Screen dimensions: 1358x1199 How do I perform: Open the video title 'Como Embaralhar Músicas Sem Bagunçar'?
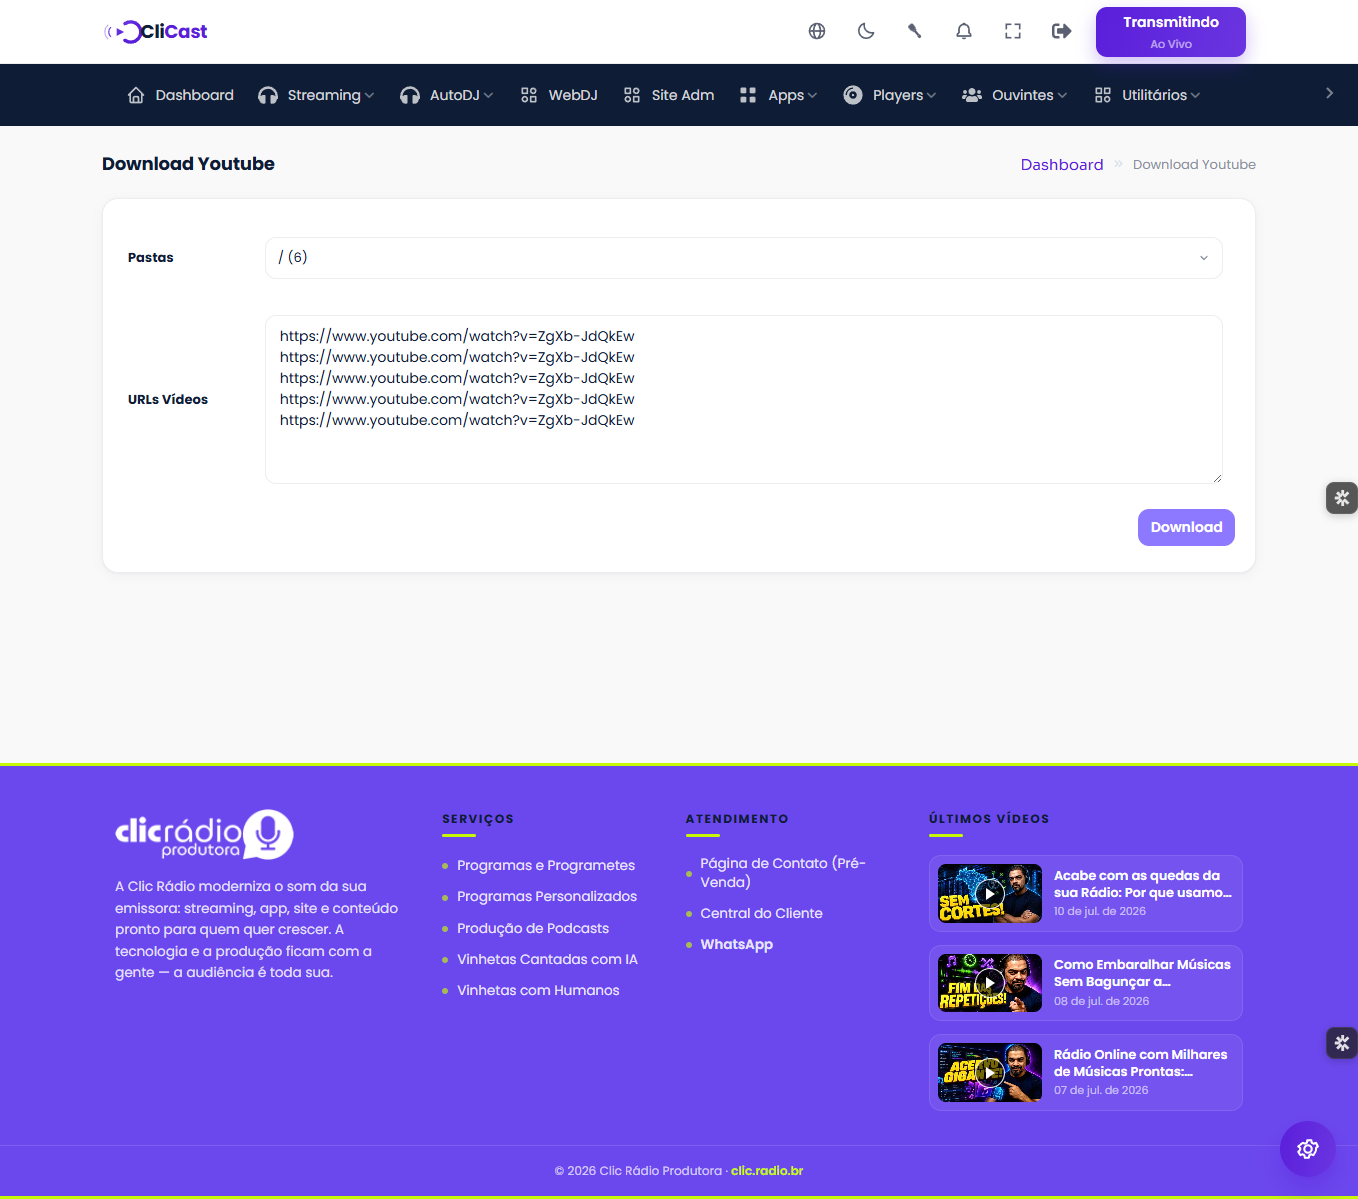pos(1142,973)
